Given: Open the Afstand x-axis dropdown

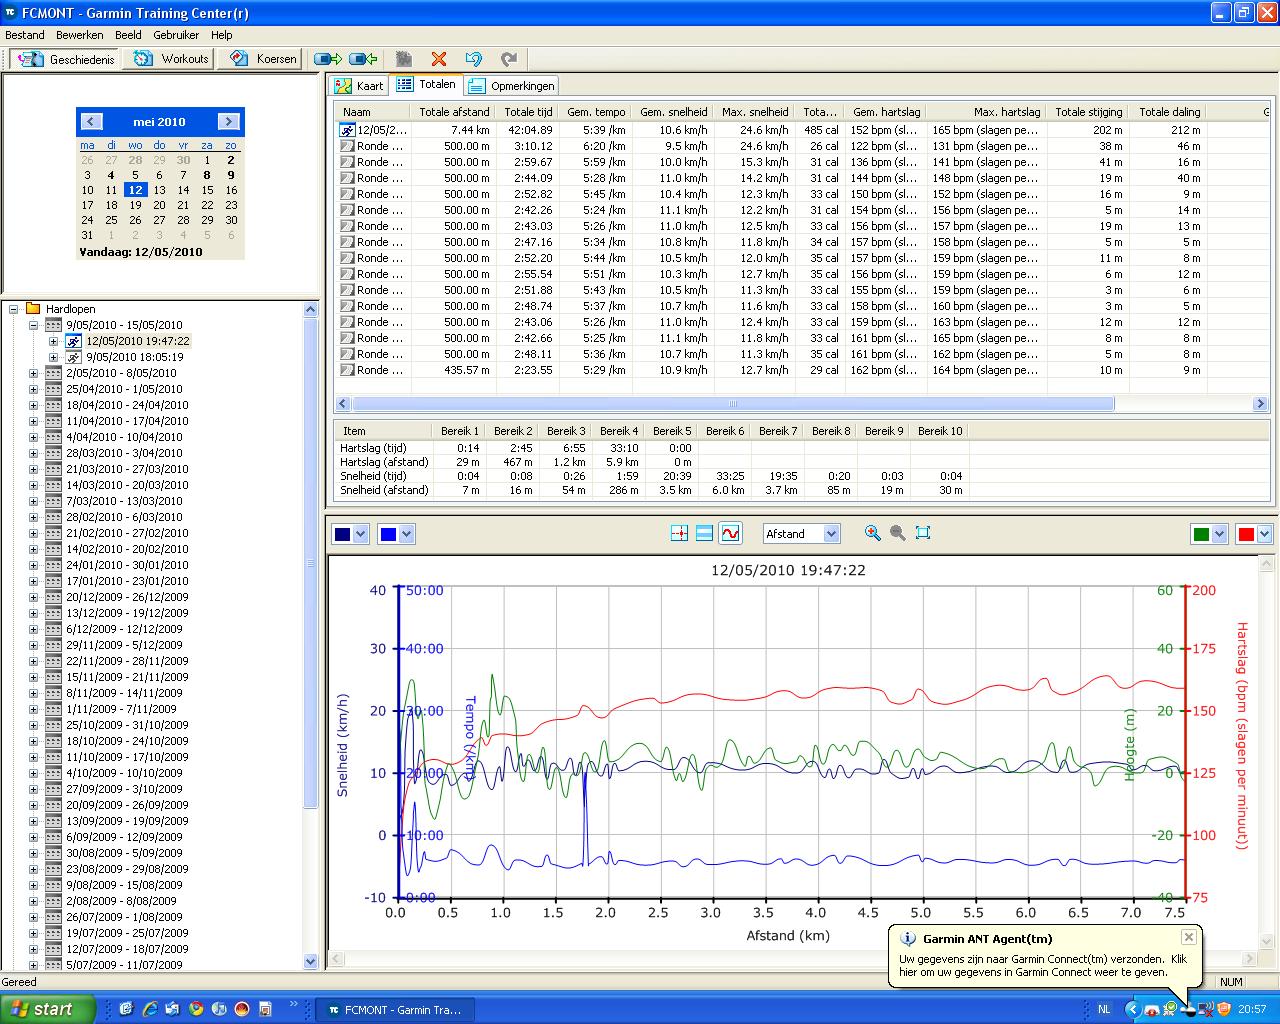Looking at the screenshot, I should [831, 534].
